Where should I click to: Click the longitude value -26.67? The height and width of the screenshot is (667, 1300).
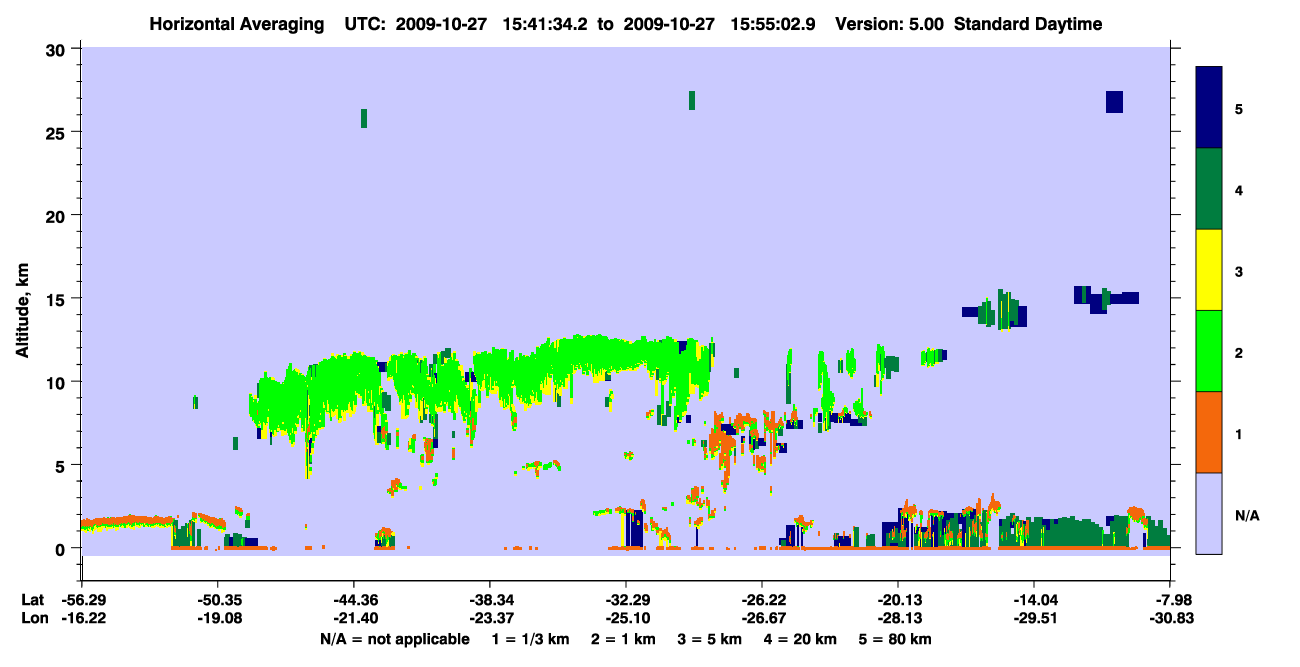point(761,619)
